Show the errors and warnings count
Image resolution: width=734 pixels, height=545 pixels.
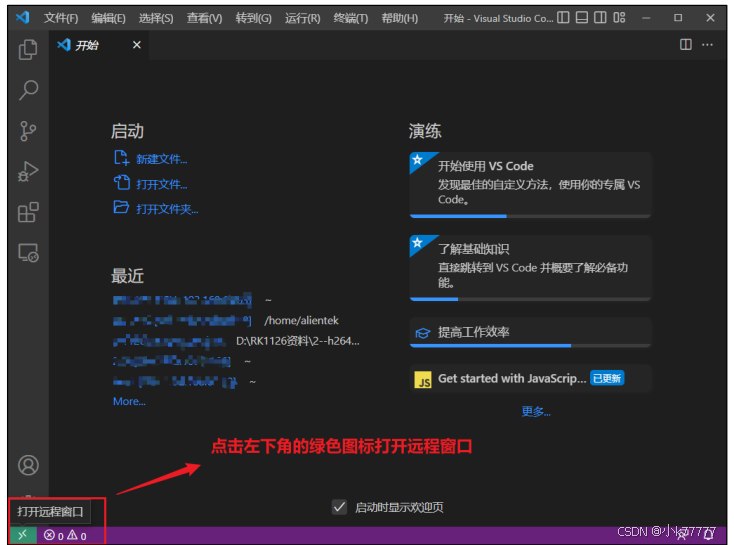point(65,535)
